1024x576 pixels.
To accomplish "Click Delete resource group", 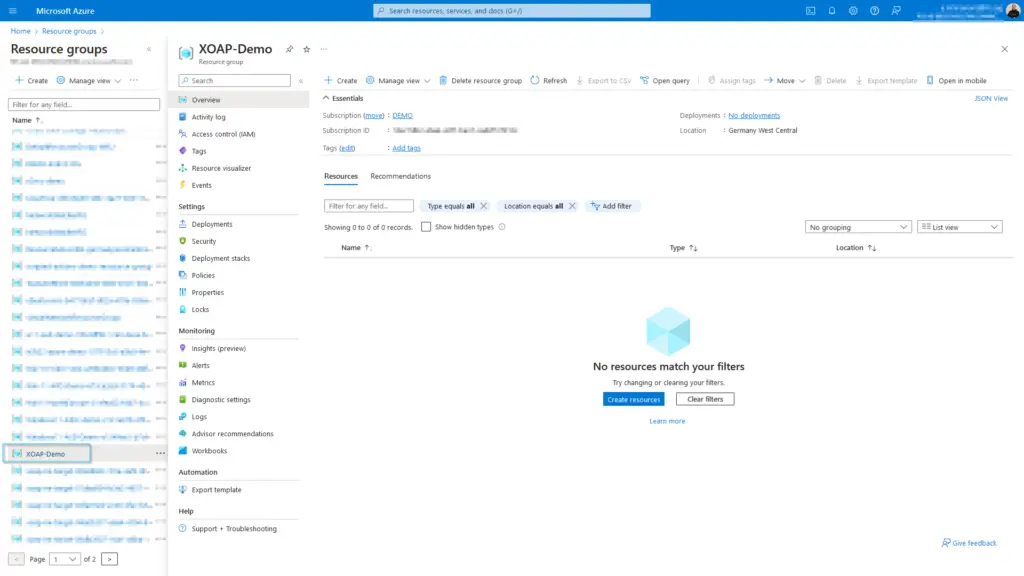I will click(480, 80).
